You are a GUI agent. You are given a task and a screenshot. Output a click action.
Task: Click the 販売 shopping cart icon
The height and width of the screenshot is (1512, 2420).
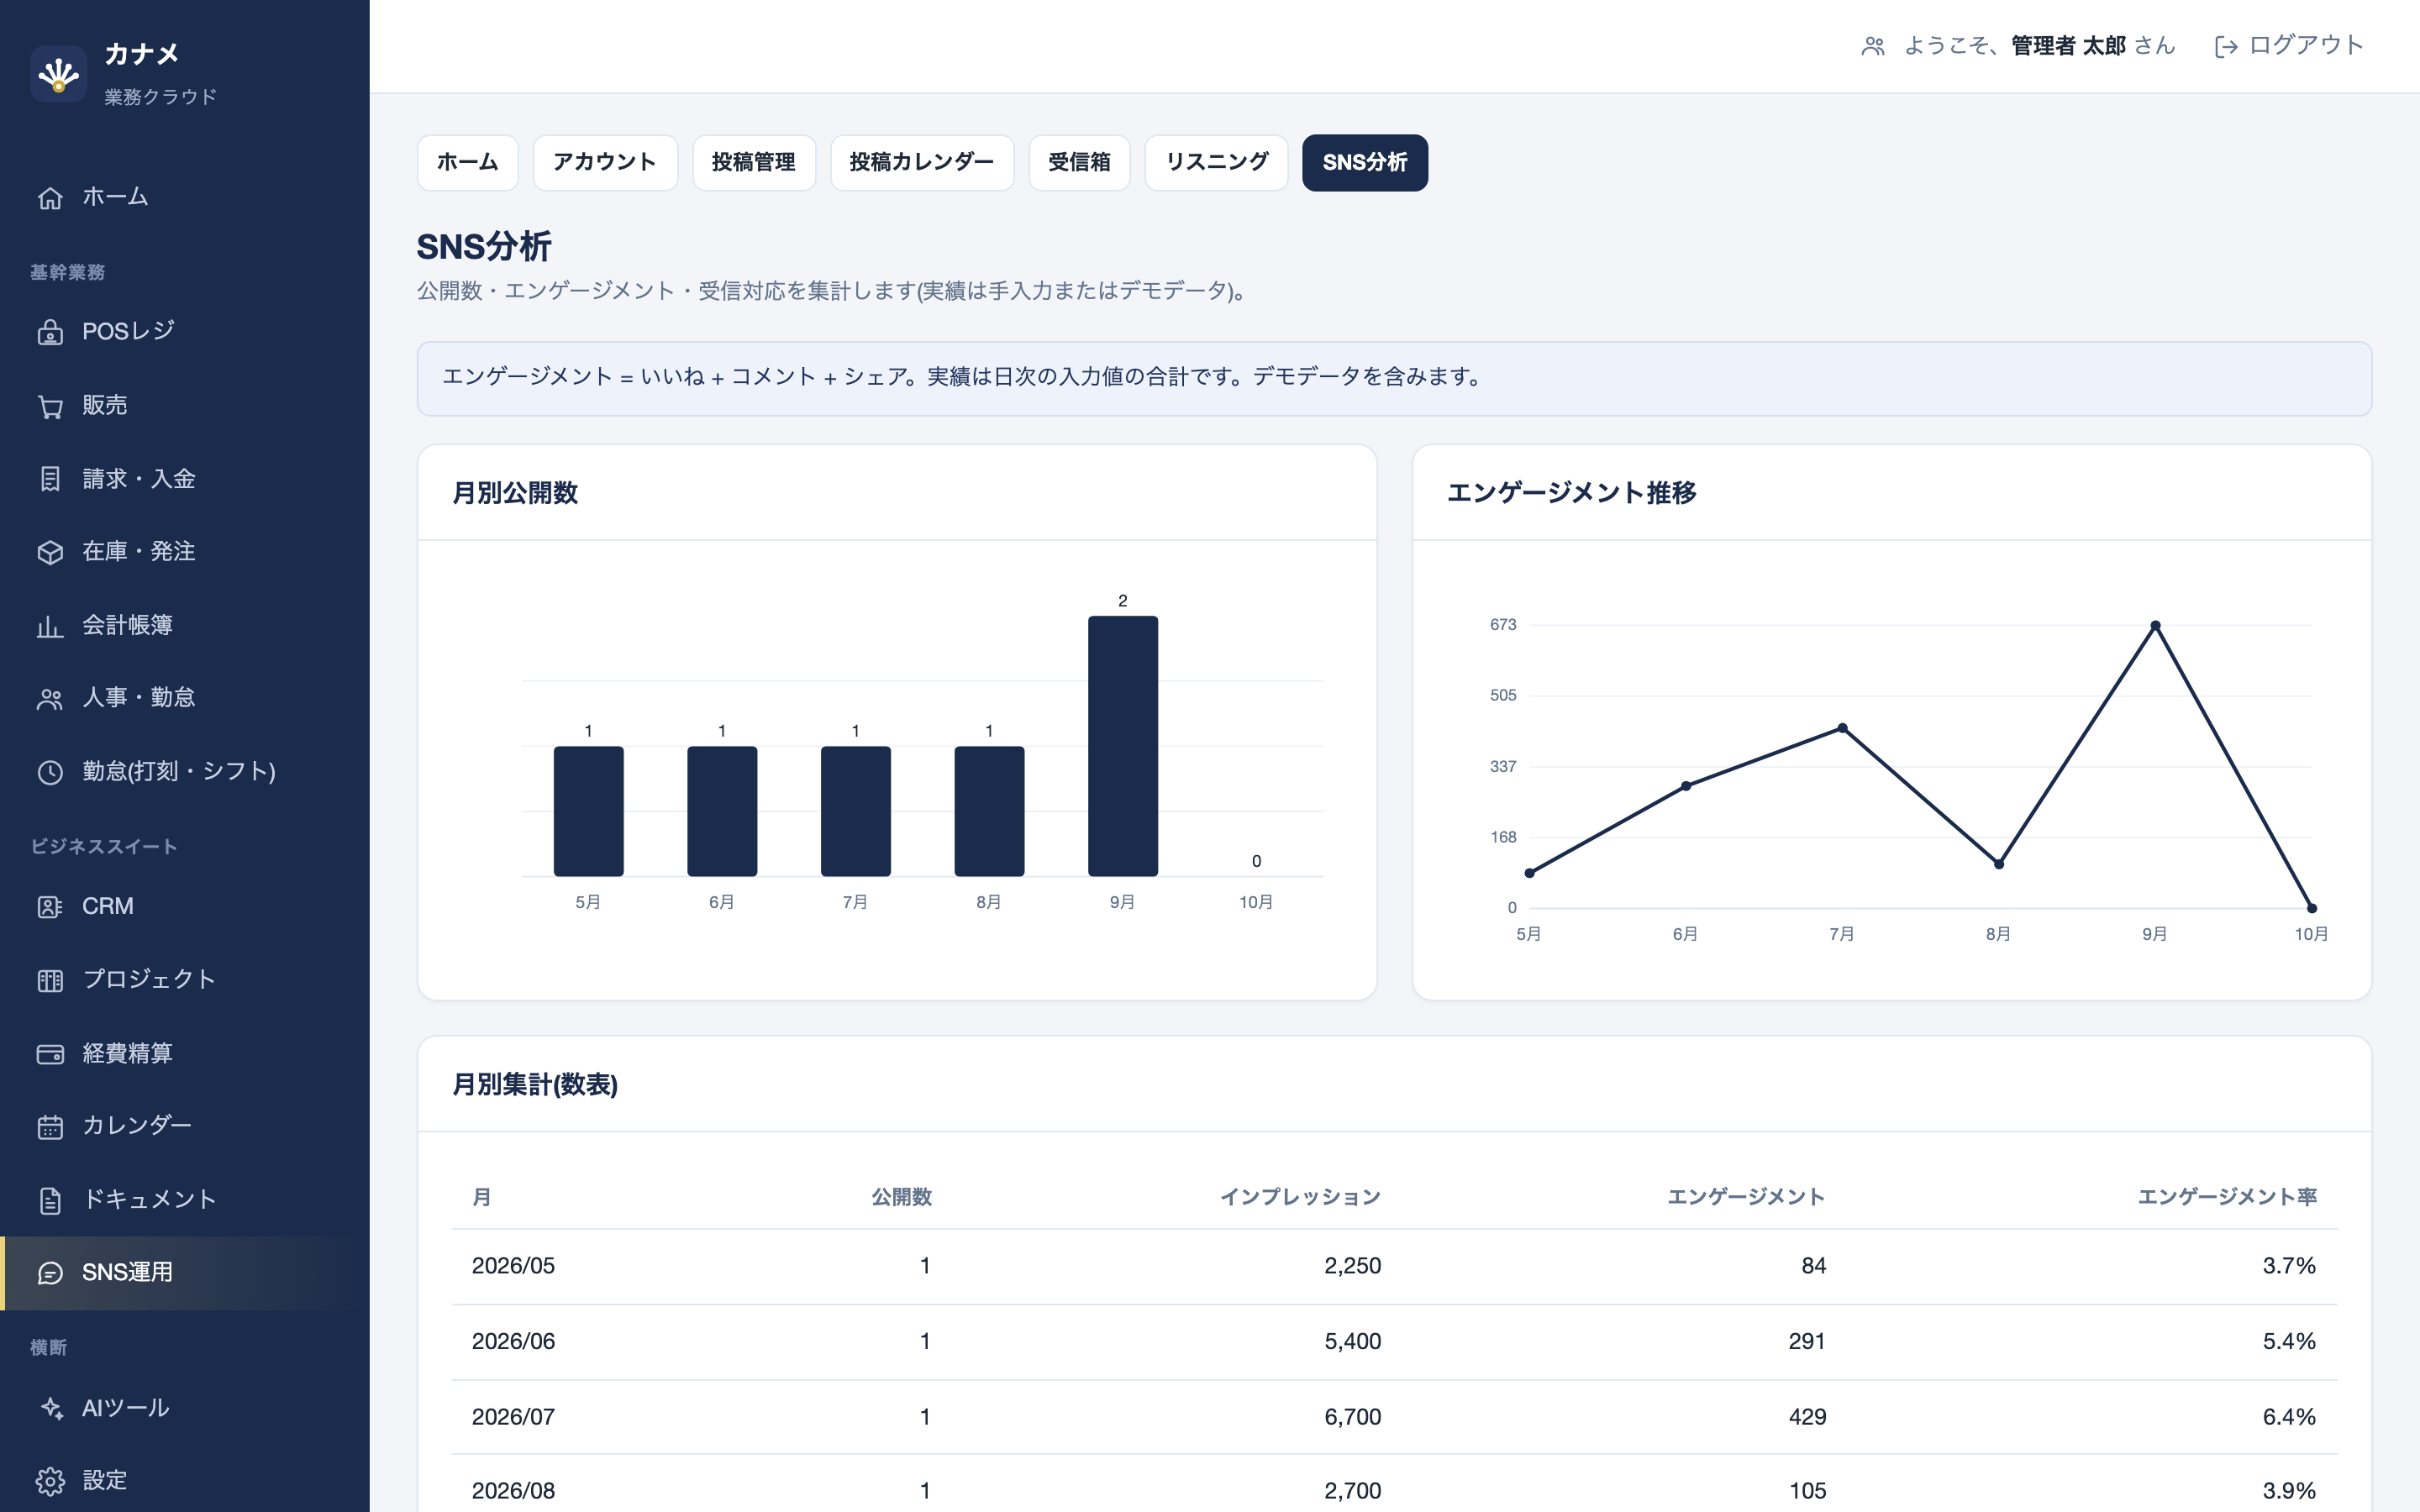tap(50, 406)
